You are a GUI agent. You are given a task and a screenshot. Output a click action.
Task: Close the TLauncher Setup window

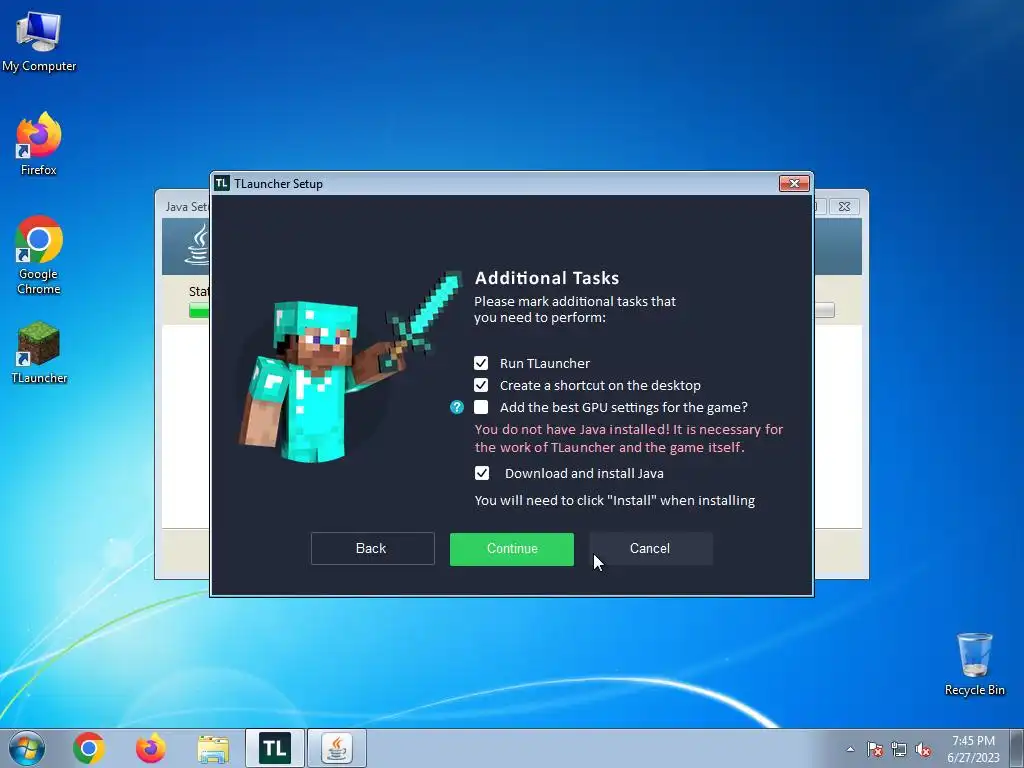coord(794,184)
